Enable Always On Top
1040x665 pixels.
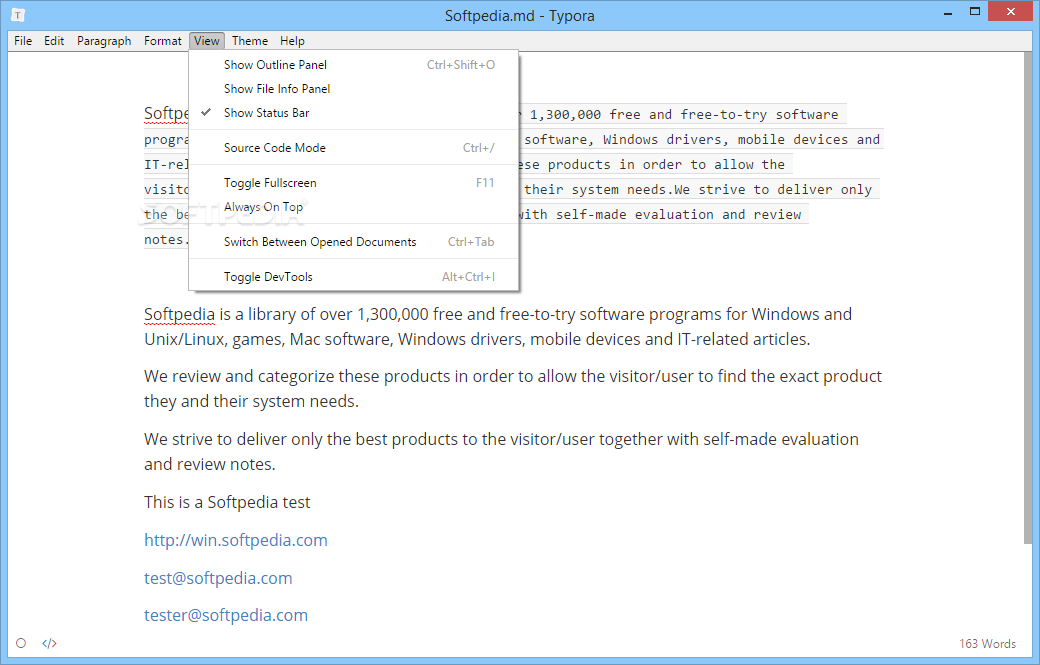coord(354,207)
